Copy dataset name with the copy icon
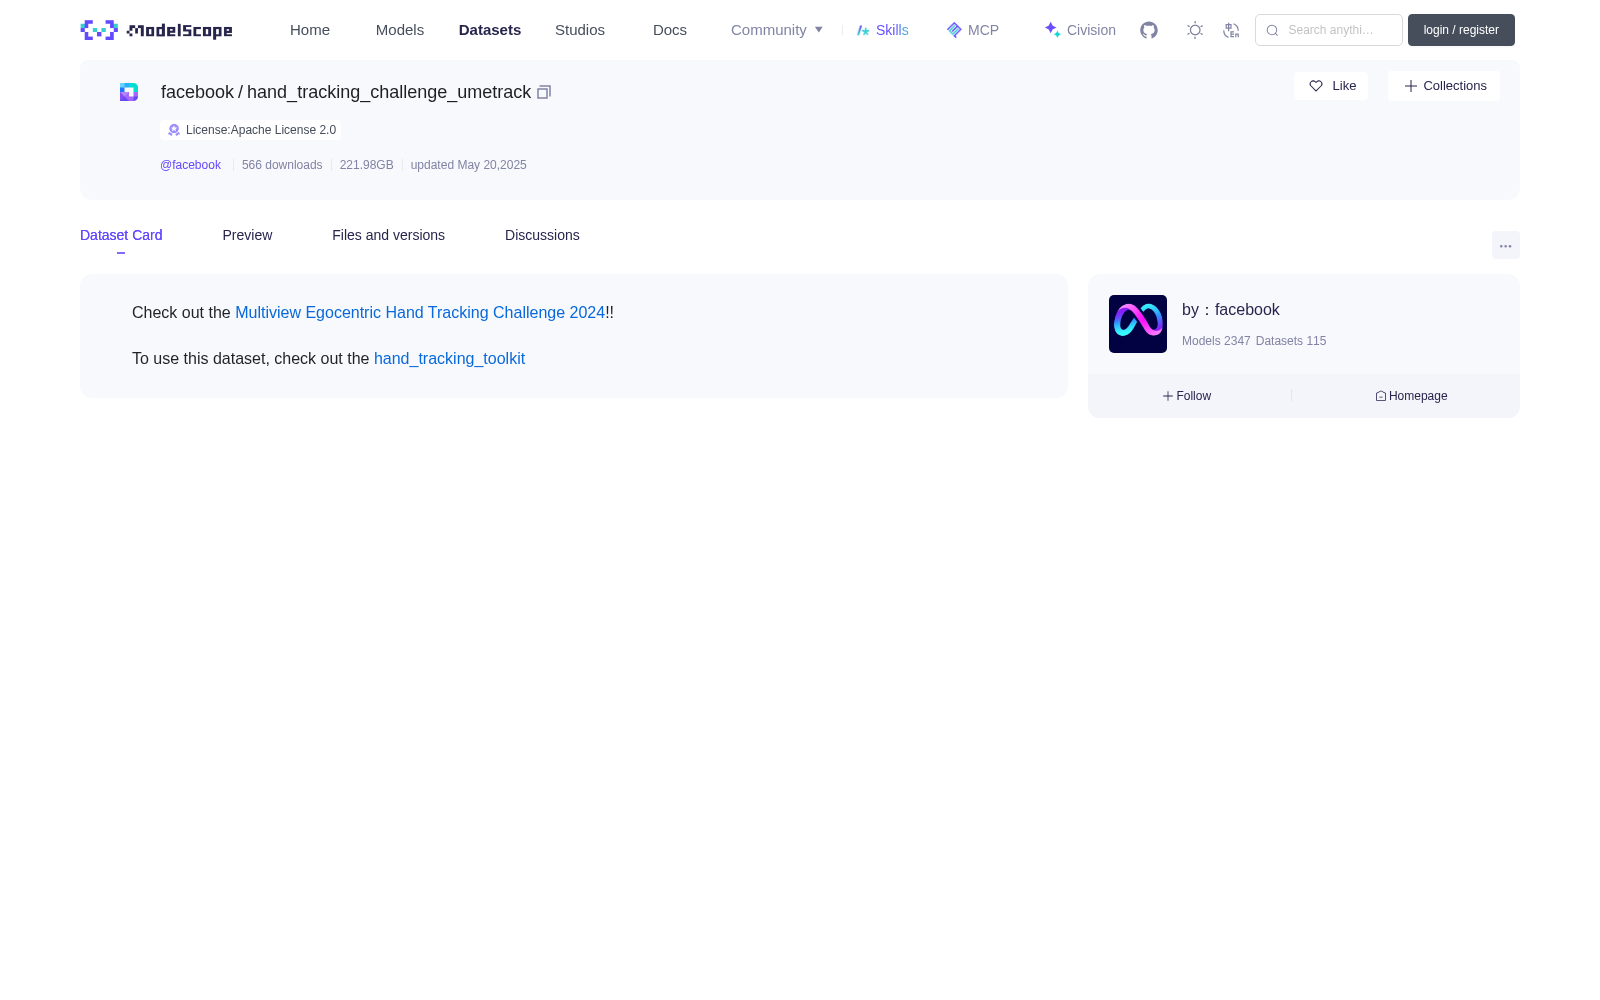 pos(544,92)
